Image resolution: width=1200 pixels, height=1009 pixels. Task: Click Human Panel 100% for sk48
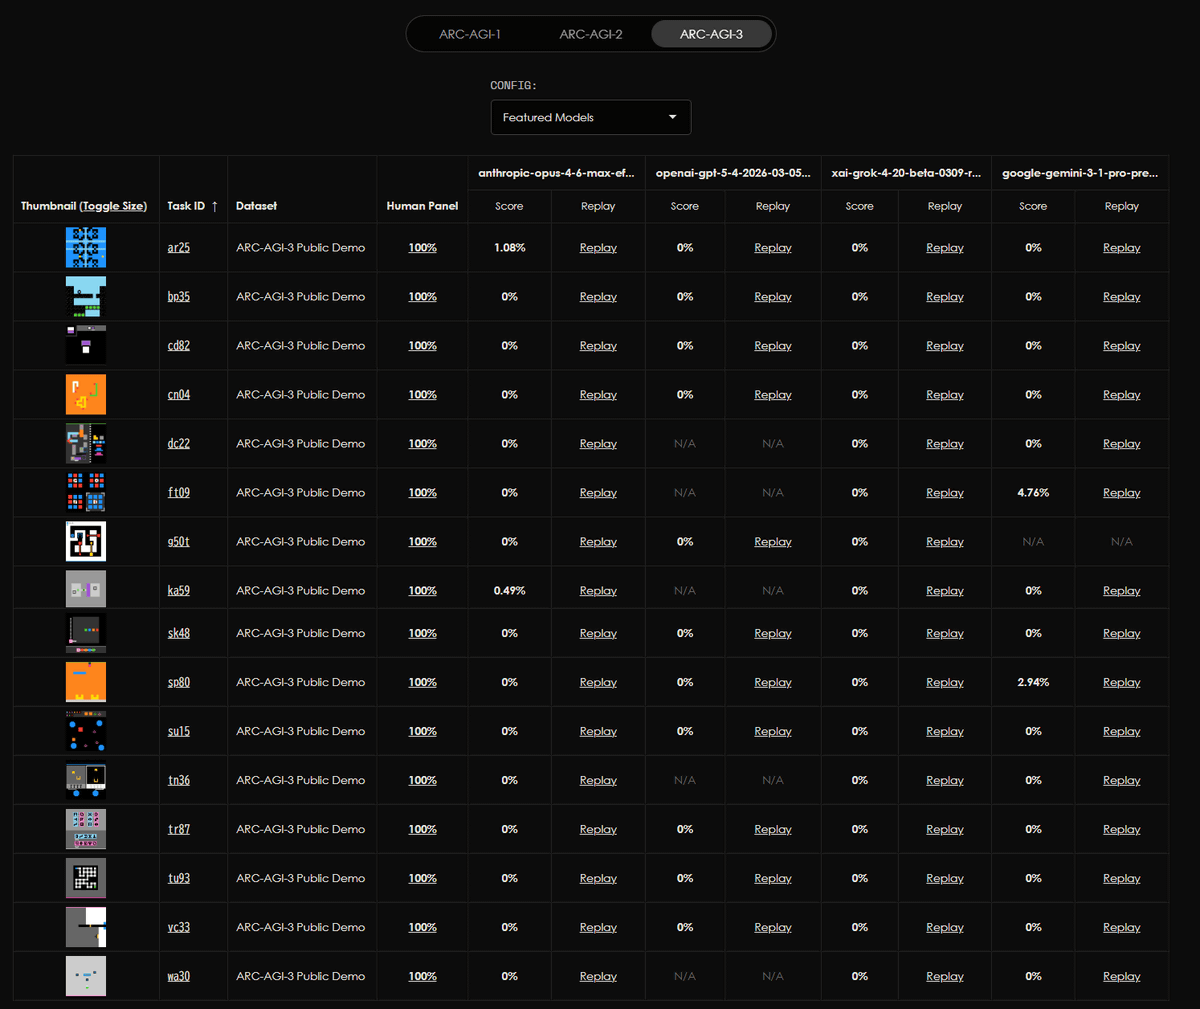[422, 633]
